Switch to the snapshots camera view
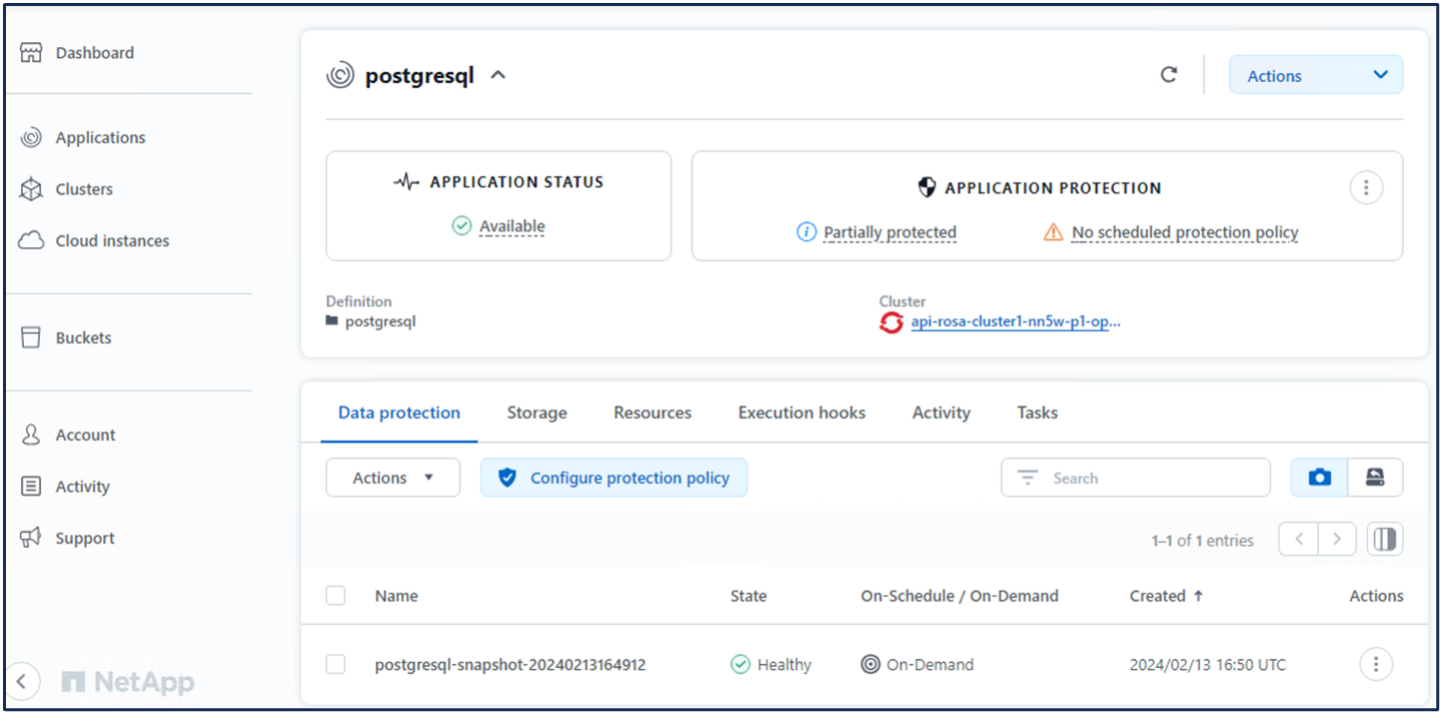Viewport: 1445px width, 715px height. click(1319, 478)
